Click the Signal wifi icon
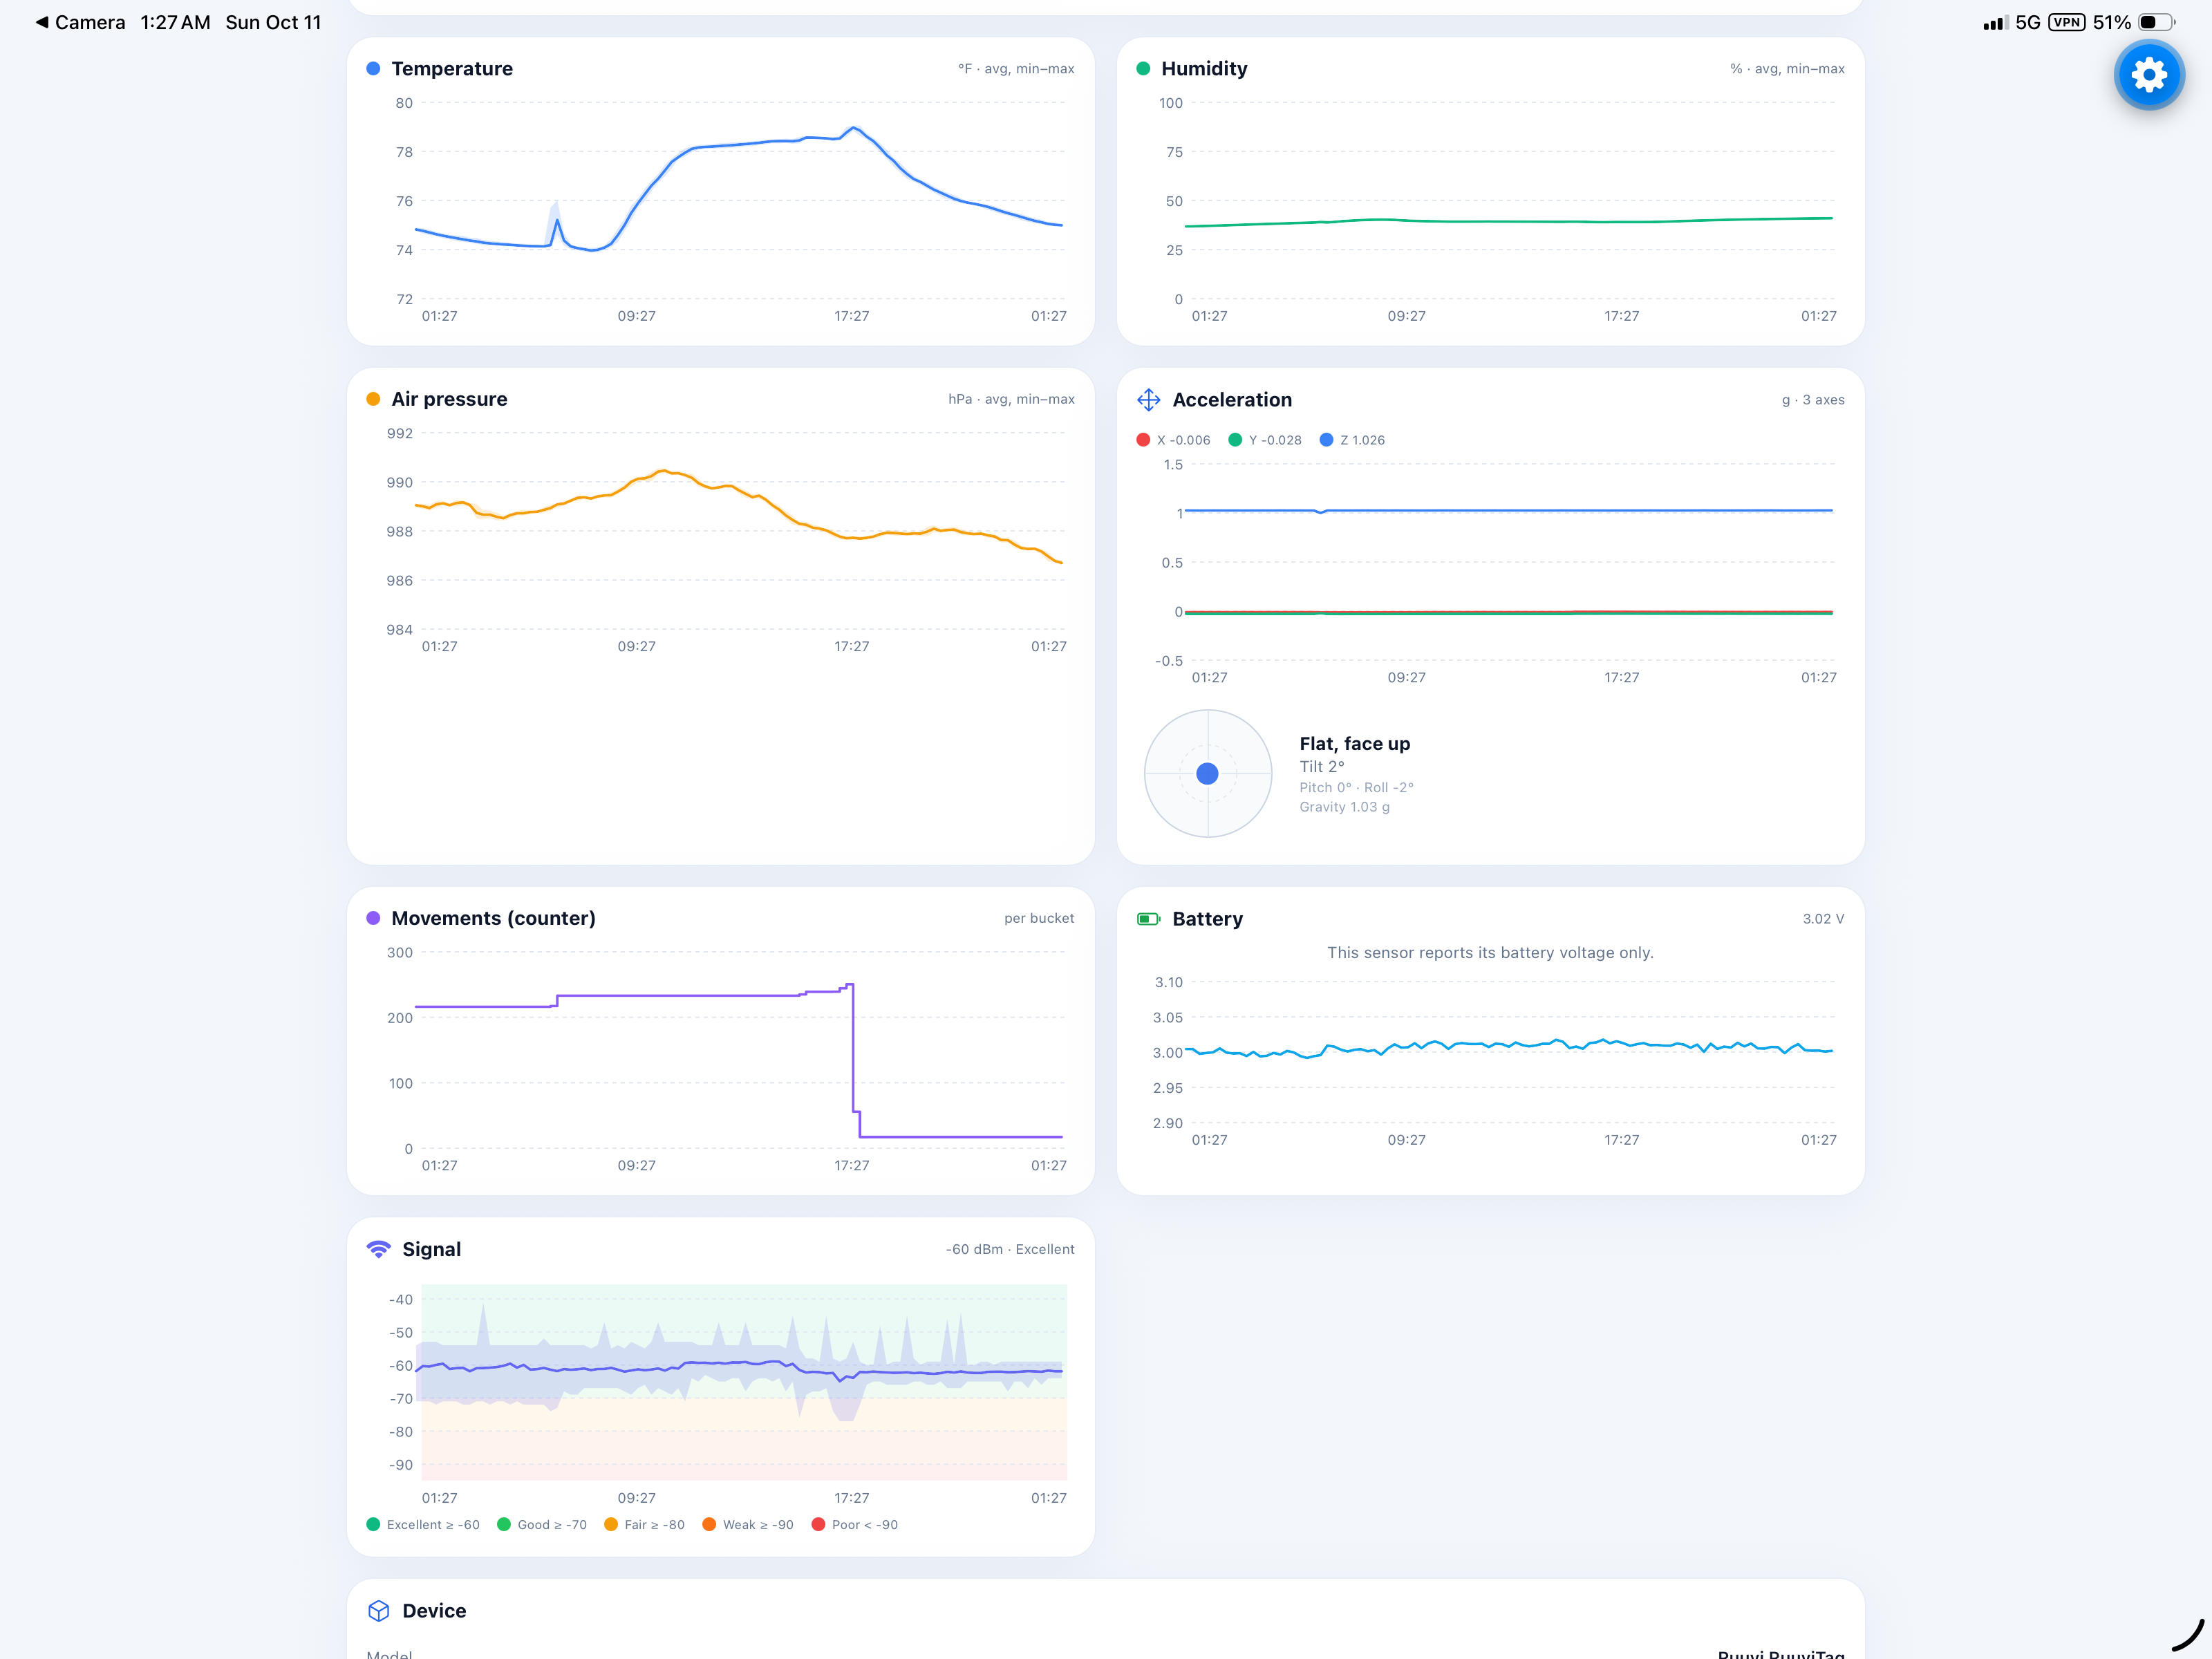Viewport: 2212px width, 1659px height. (x=378, y=1249)
